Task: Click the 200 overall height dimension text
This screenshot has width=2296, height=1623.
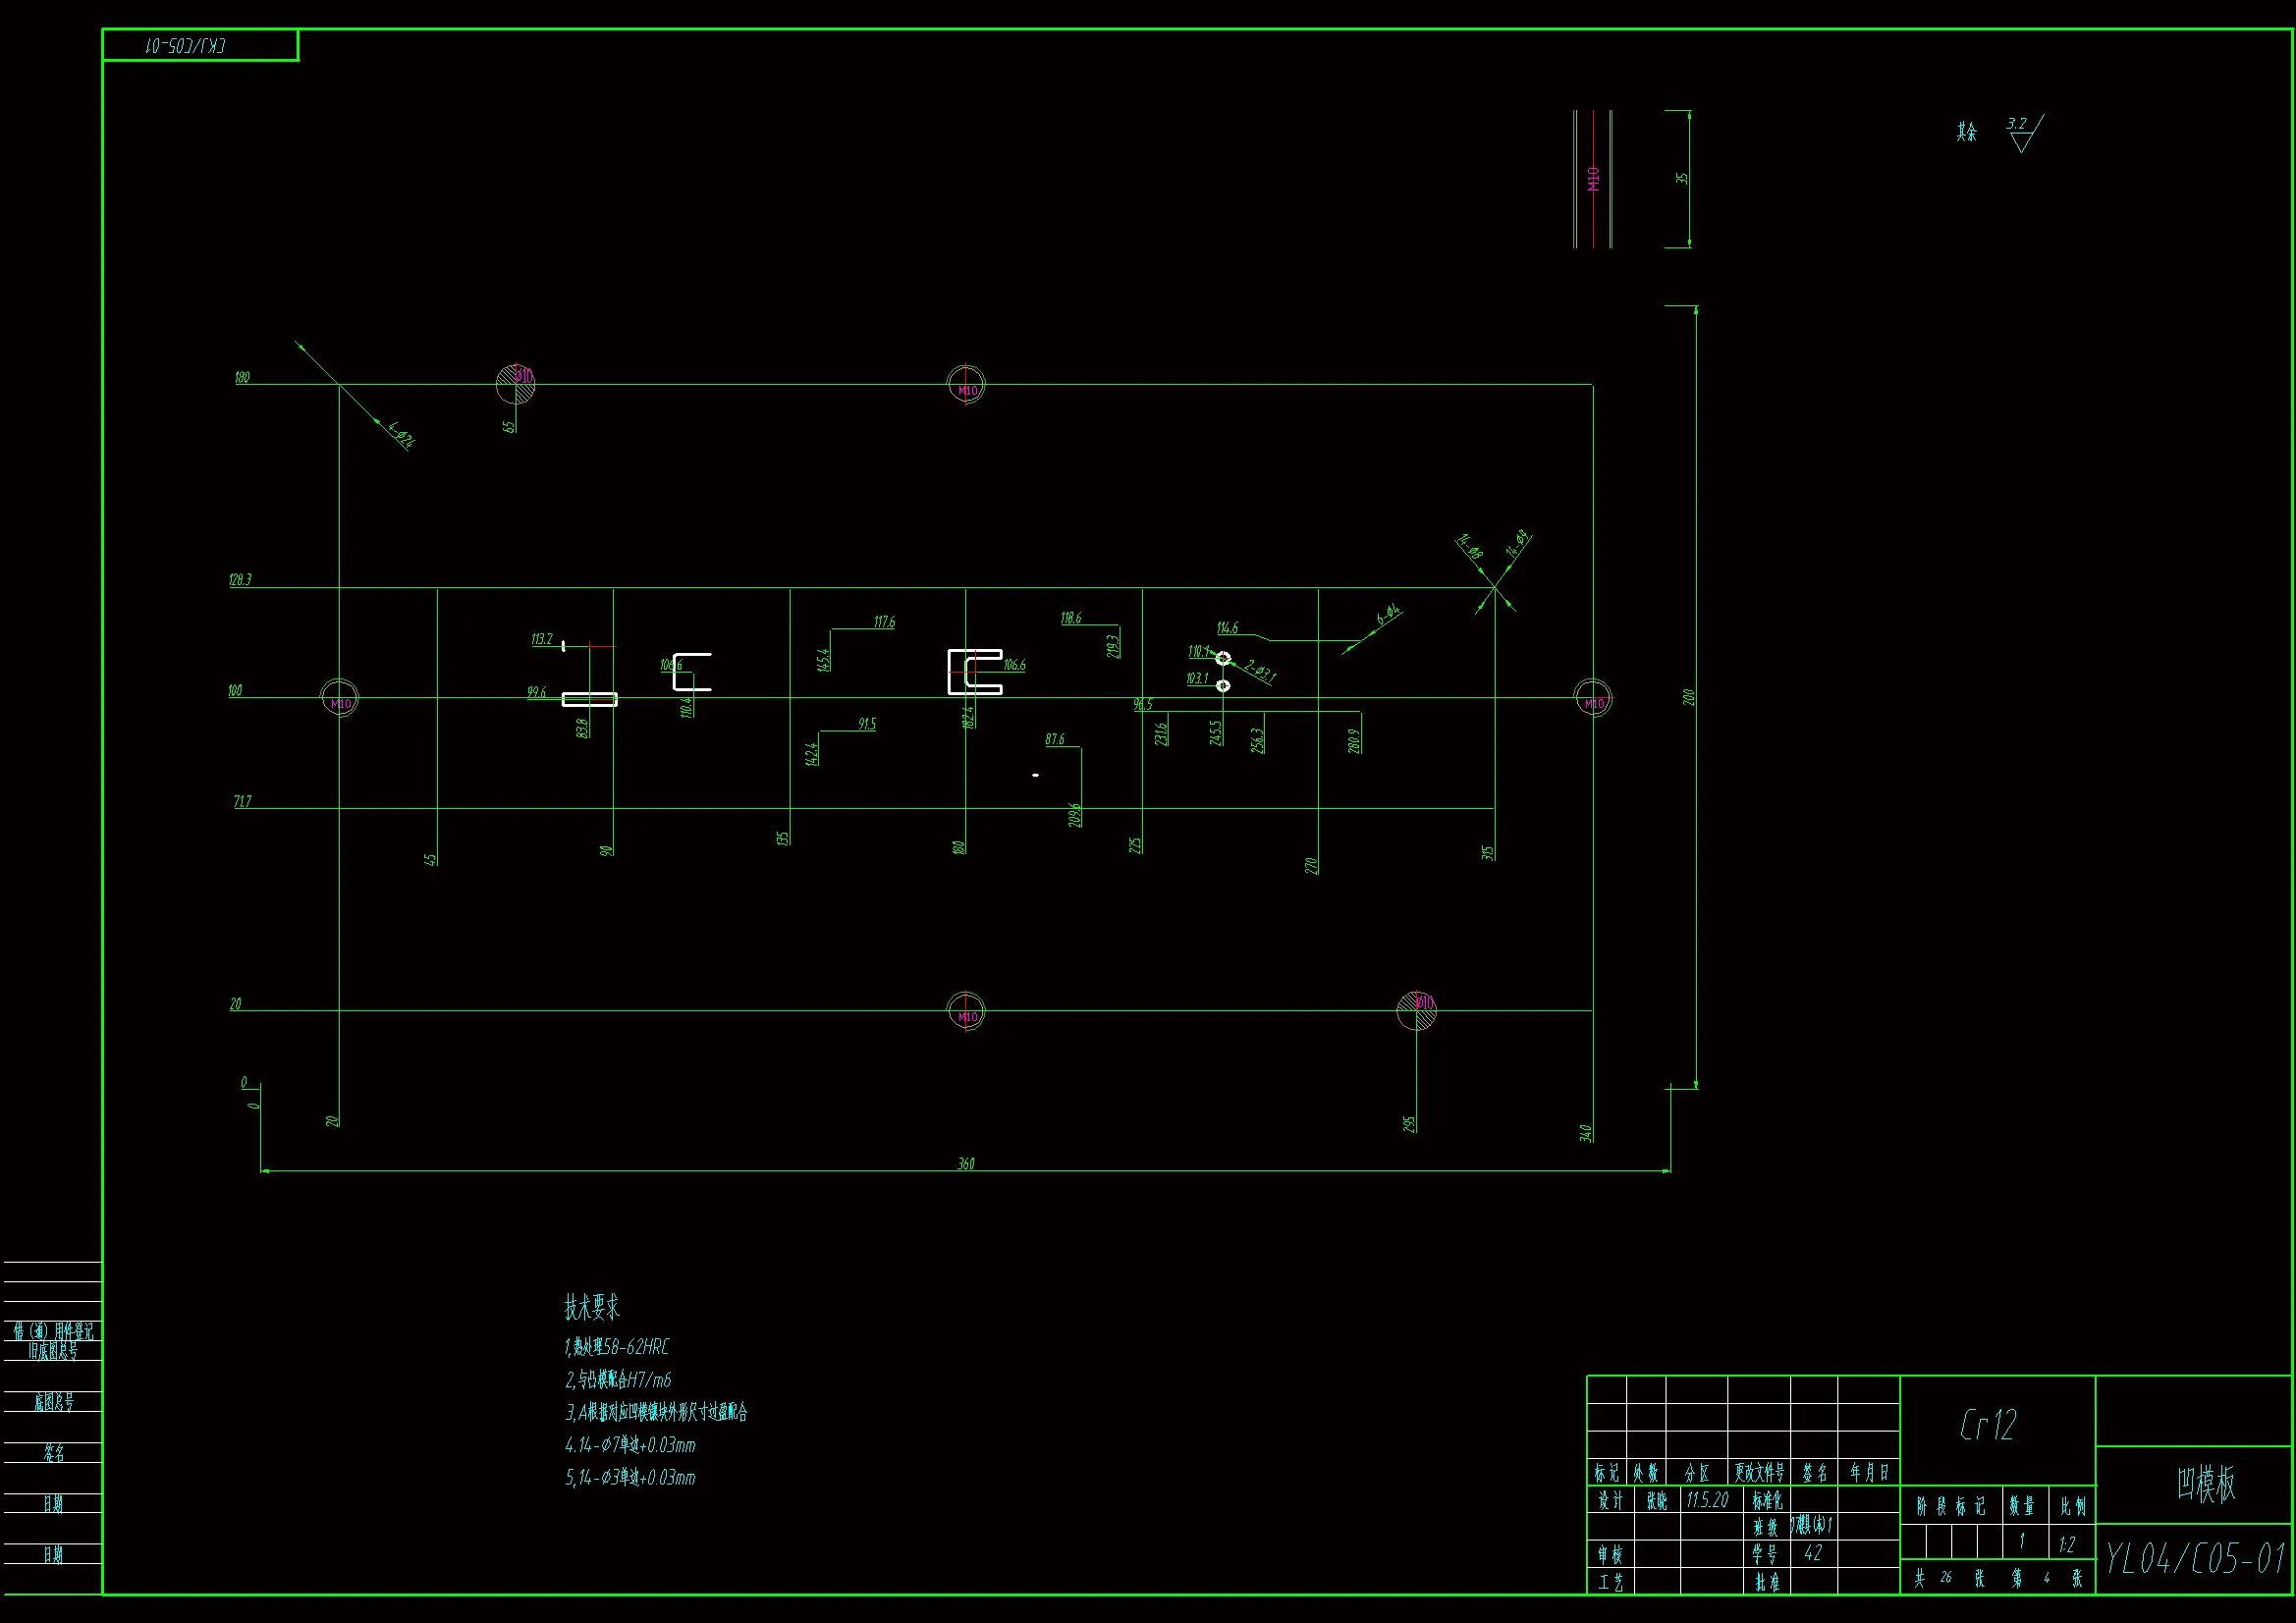Action: click(x=1689, y=696)
